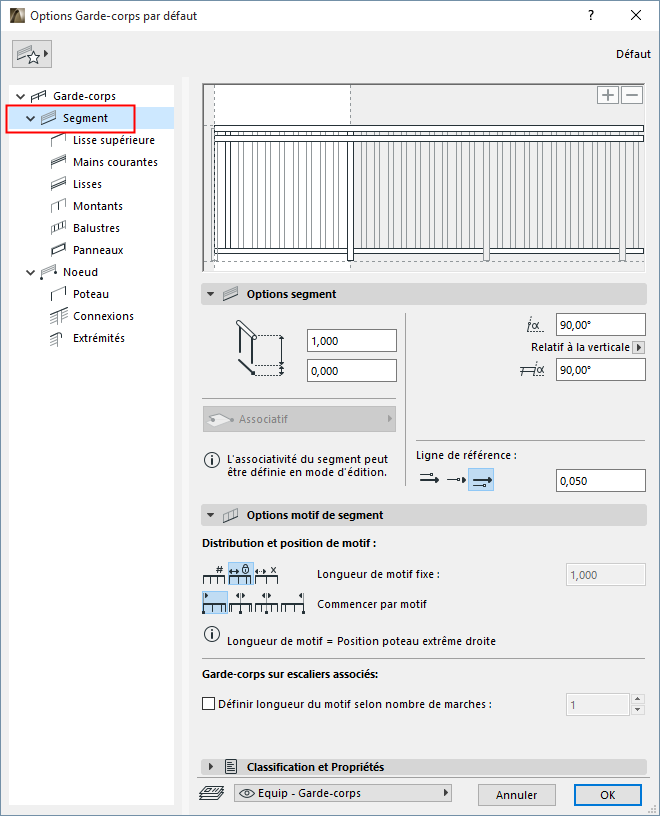This screenshot has height=816, width=660.
Task: Decrease number of steps with down stepper
Action: pyautogui.click(x=638, y=710)
